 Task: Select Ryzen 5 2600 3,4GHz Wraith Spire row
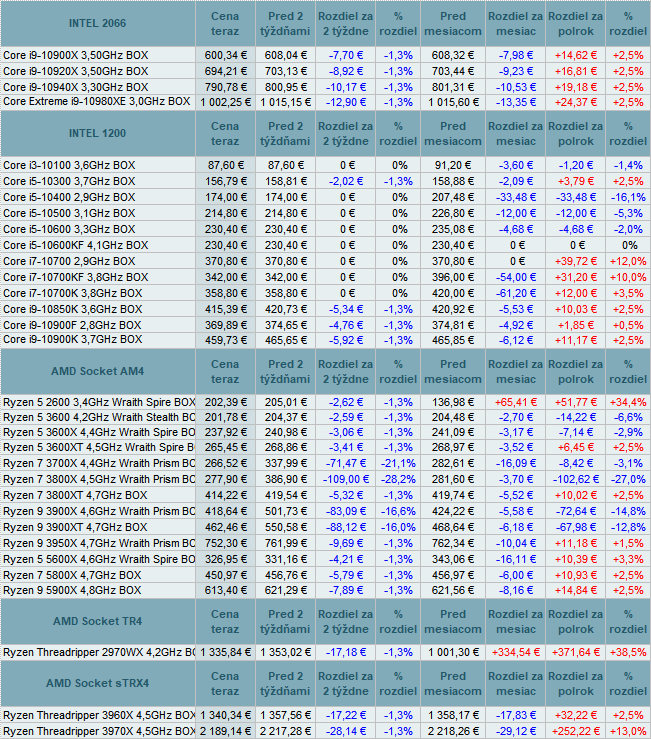pyautogui.click(x=99, y=402)
